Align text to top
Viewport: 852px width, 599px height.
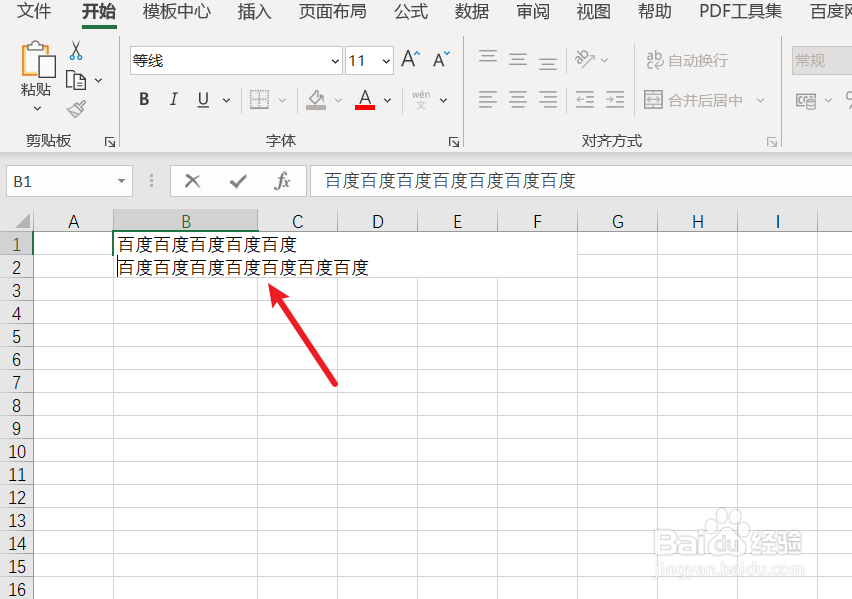pyautogui.click(x=488, y=59)
